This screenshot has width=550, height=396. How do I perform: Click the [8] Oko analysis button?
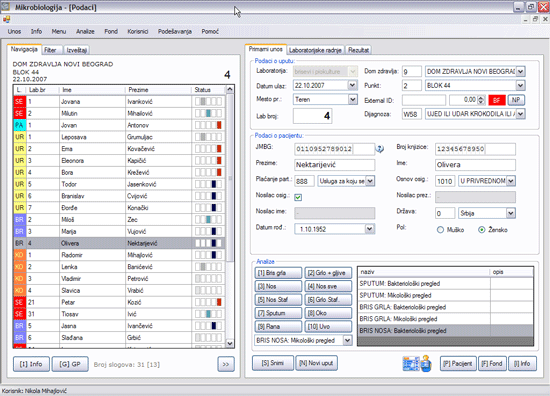[x=328, y=313]
